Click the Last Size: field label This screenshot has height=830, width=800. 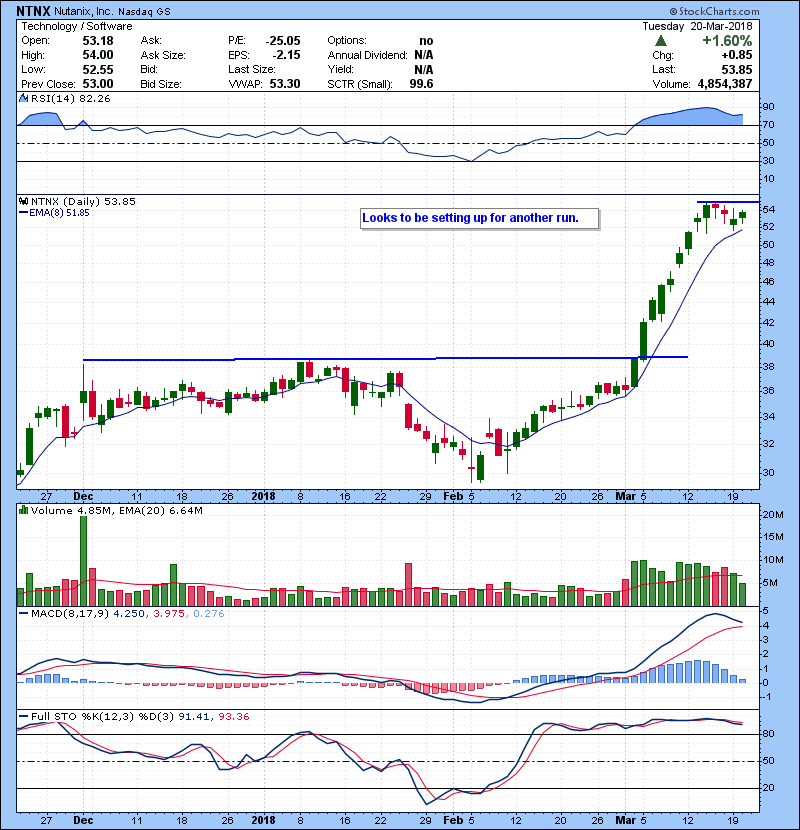click(251, 69)
